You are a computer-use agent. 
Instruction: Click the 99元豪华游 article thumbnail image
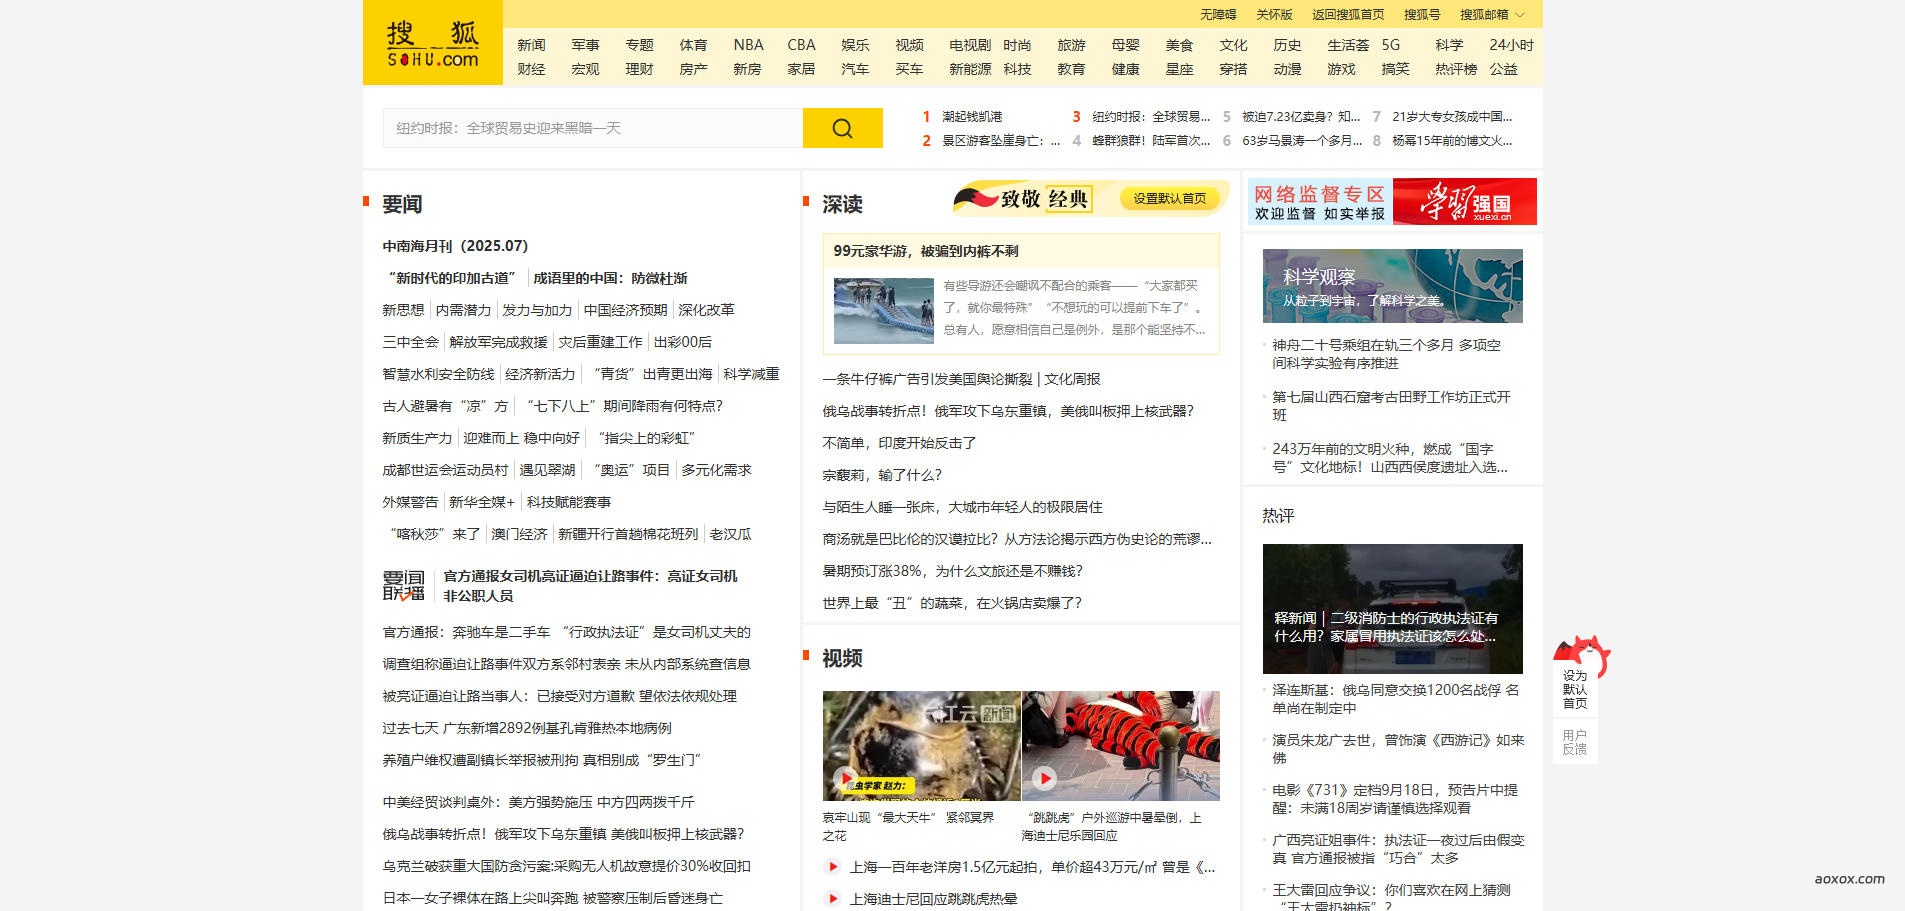884,311
